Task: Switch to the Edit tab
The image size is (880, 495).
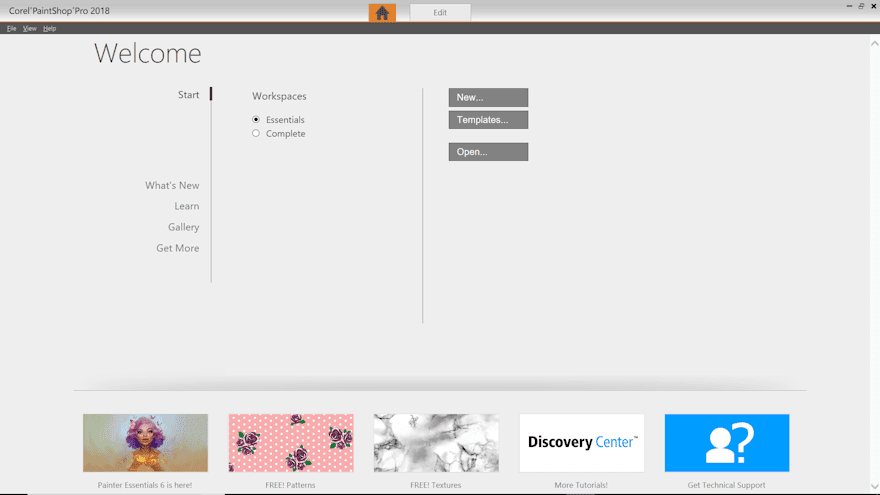Action: (440, 13)
